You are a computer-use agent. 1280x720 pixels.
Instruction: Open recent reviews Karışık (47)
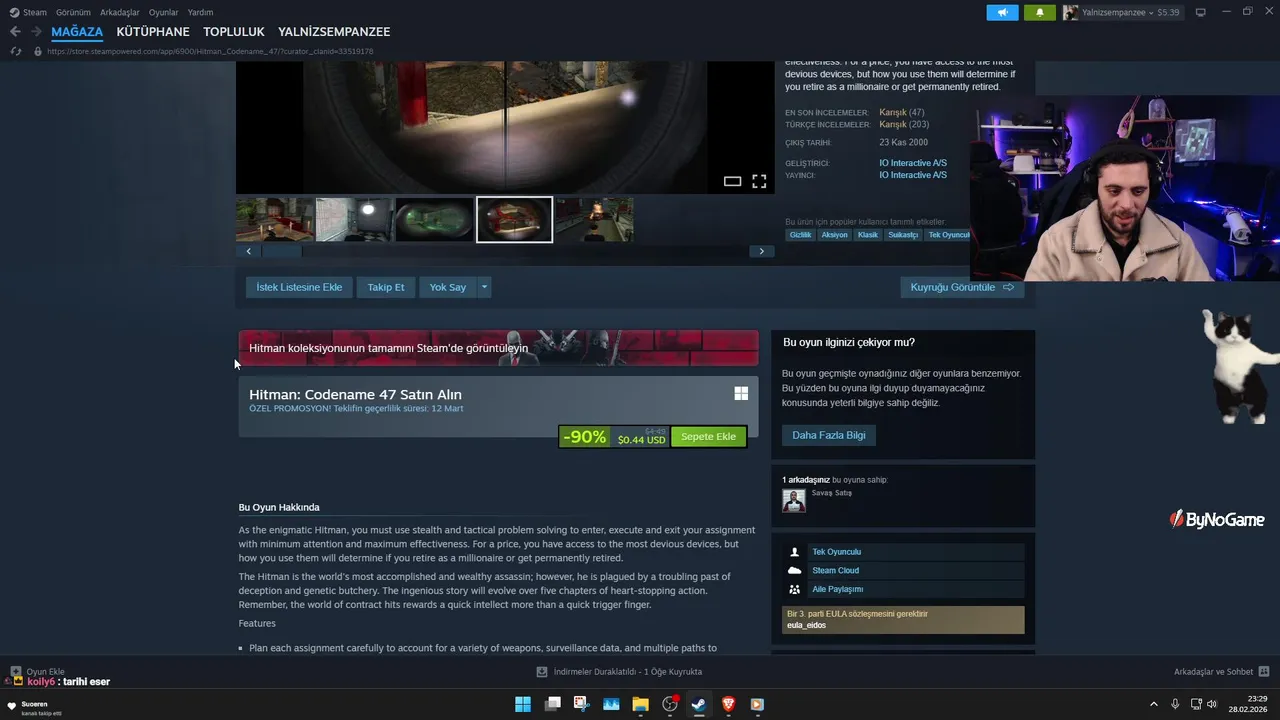(x=901, y=112)
